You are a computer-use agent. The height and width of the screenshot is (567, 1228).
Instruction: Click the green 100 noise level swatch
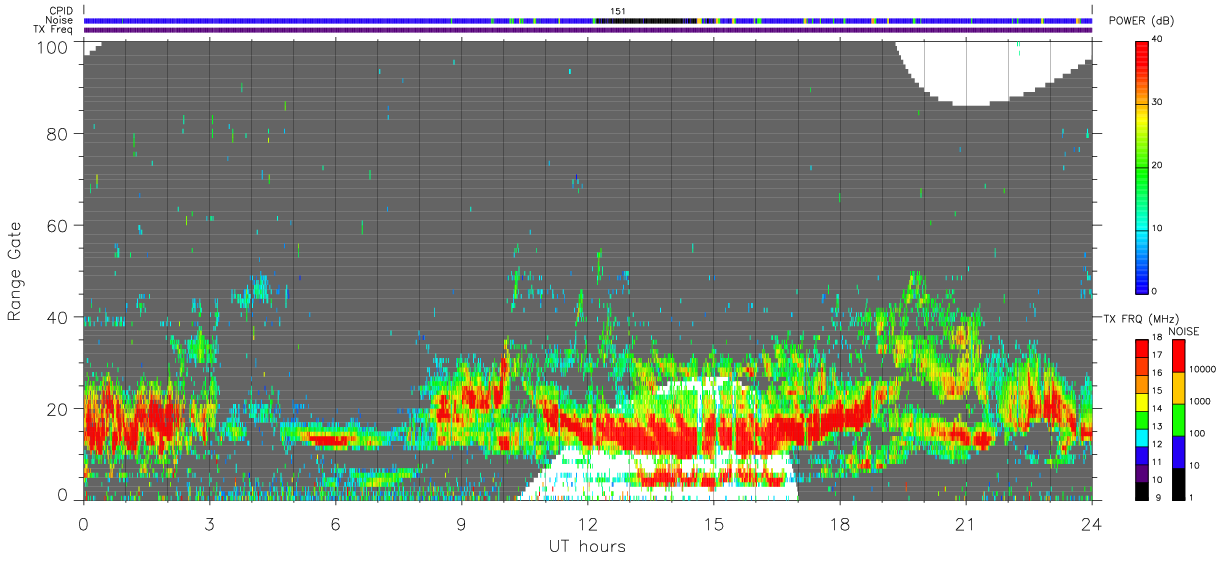pyautogui.click(x=1180, y=420)
